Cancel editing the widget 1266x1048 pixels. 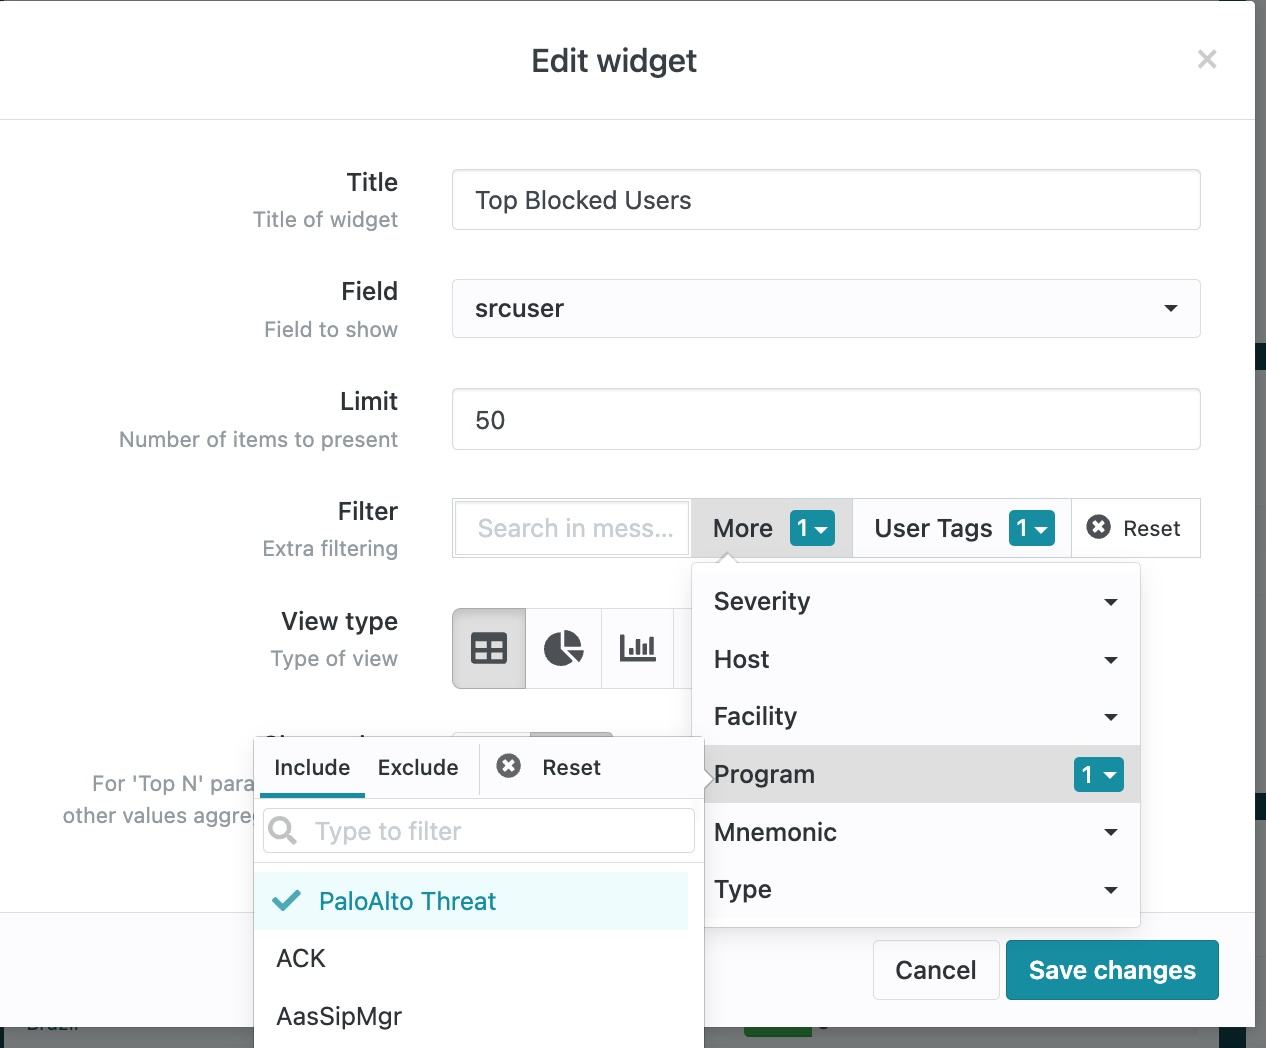point(935,969)
